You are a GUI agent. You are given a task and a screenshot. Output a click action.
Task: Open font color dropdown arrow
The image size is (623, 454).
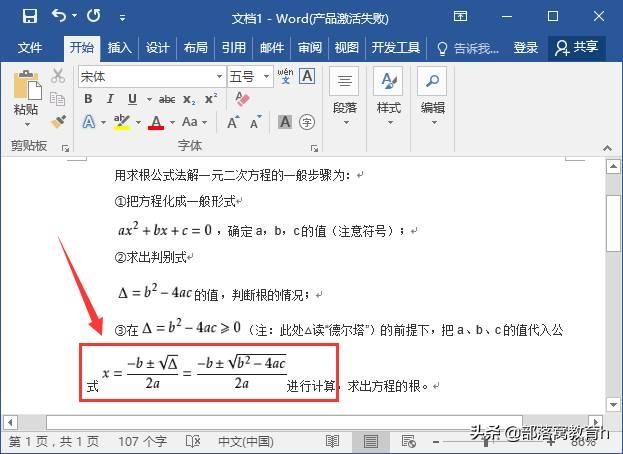point(172,122)
